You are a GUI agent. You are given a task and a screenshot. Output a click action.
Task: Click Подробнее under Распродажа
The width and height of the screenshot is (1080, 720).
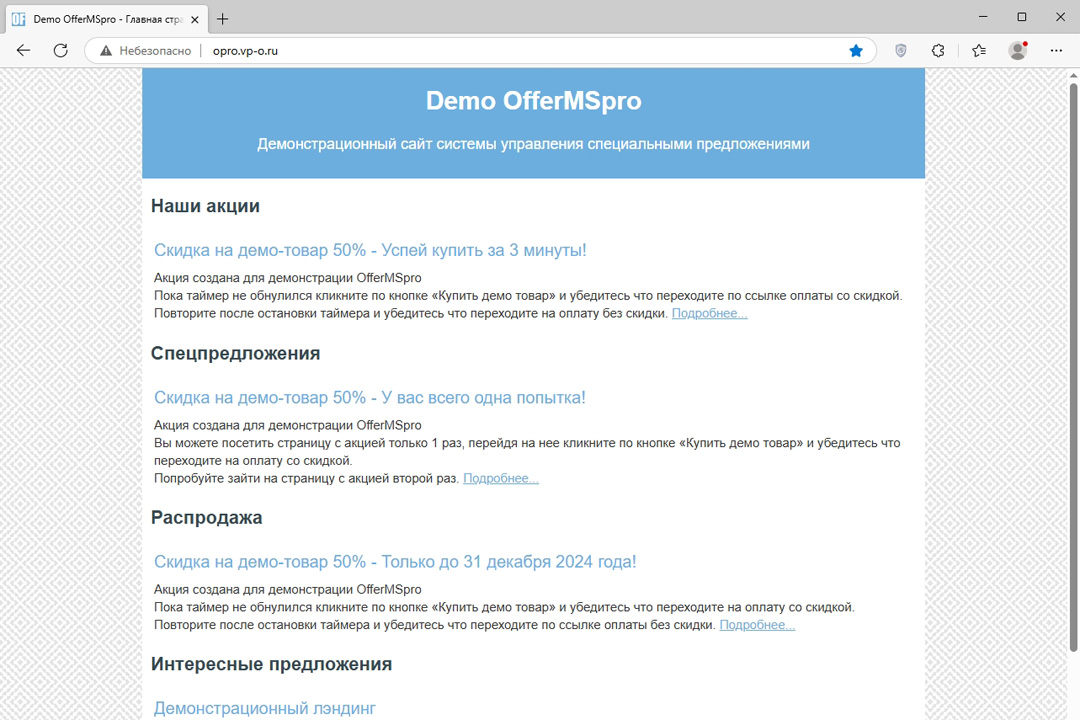pos(757,625)
